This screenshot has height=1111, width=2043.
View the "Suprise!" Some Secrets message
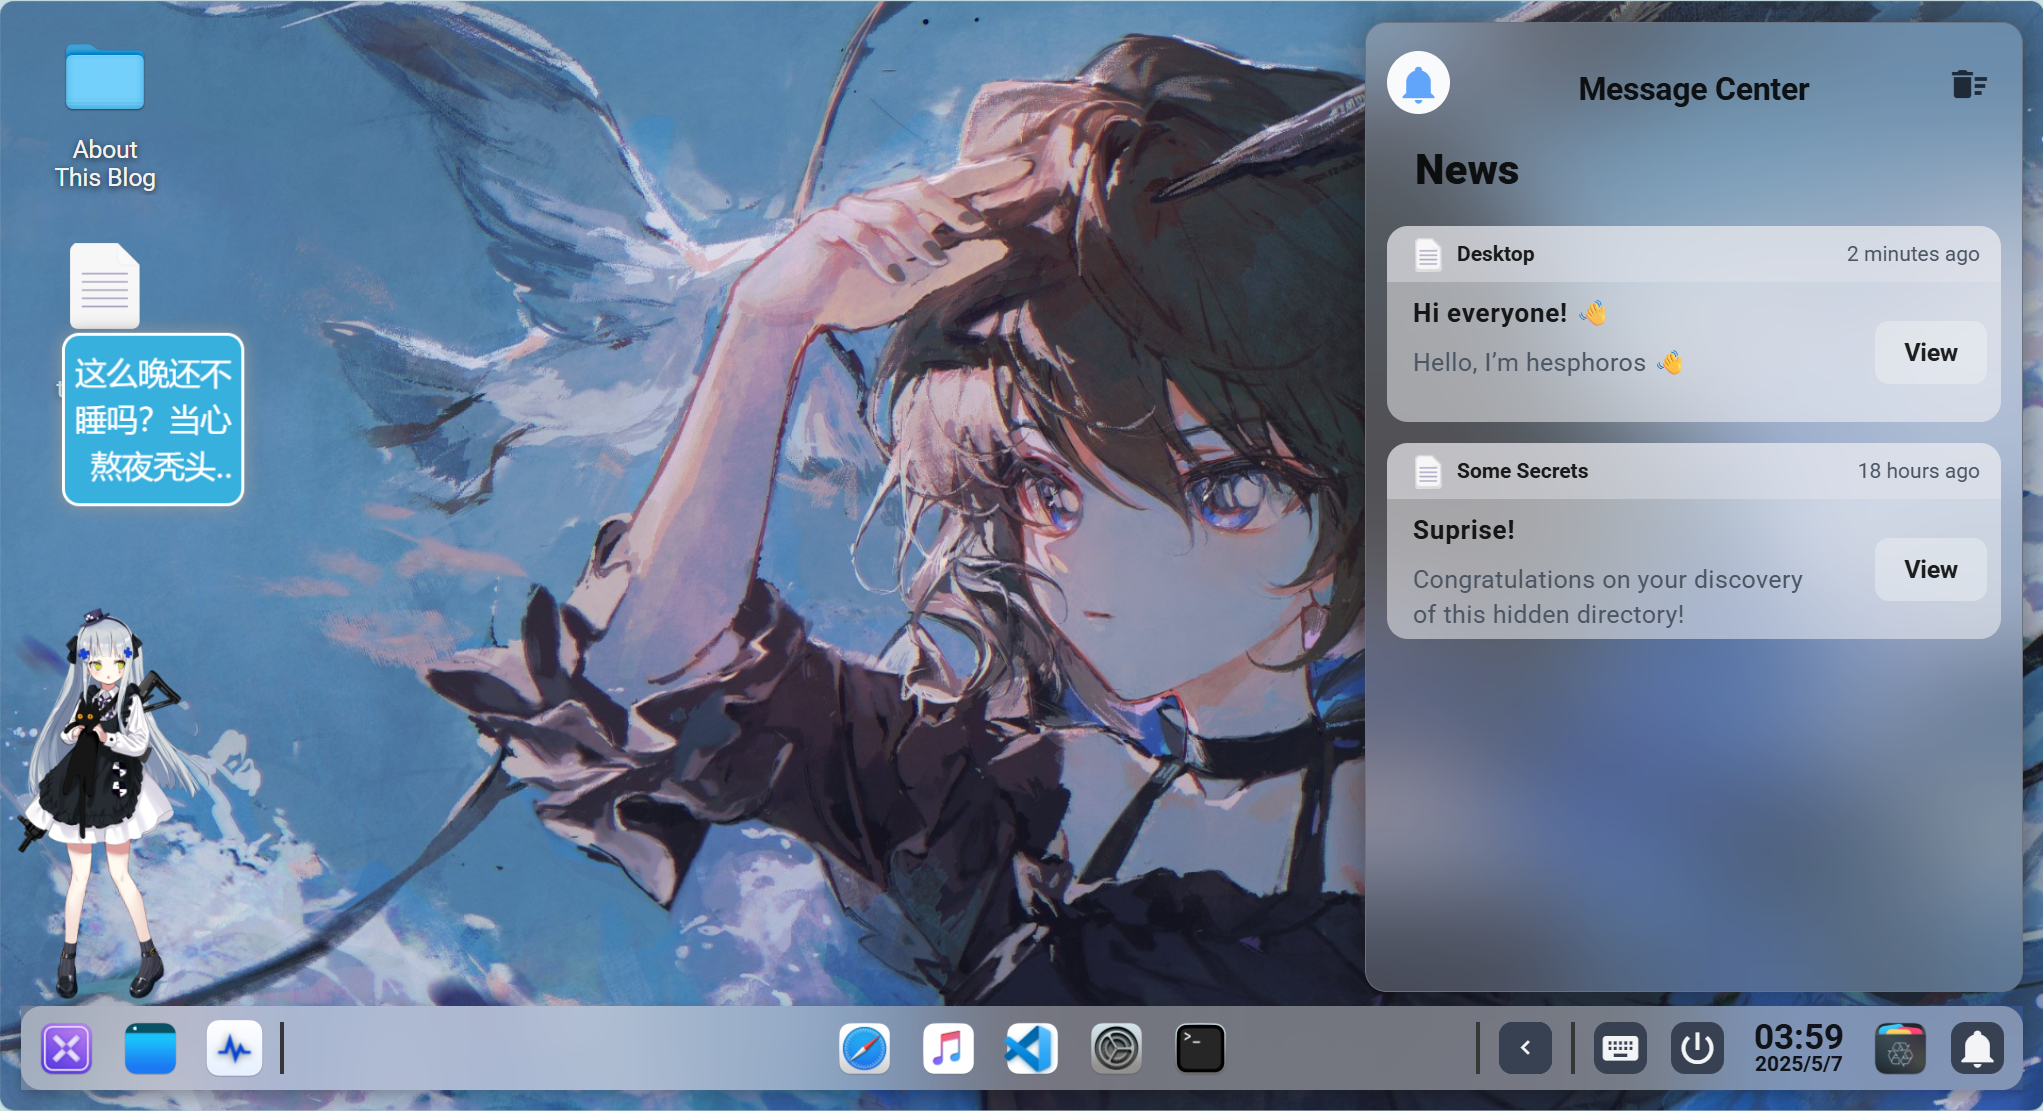point(1930,570)
